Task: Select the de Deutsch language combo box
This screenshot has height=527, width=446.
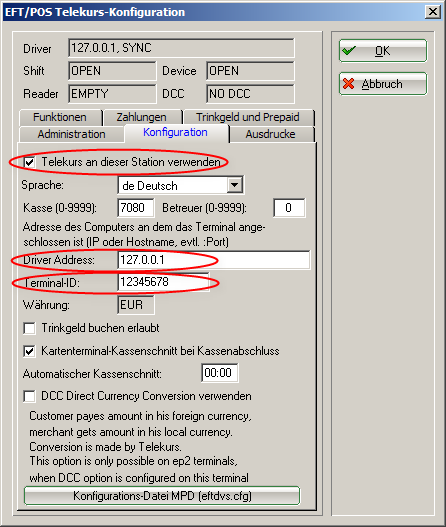Action: [x=181, y=185]
